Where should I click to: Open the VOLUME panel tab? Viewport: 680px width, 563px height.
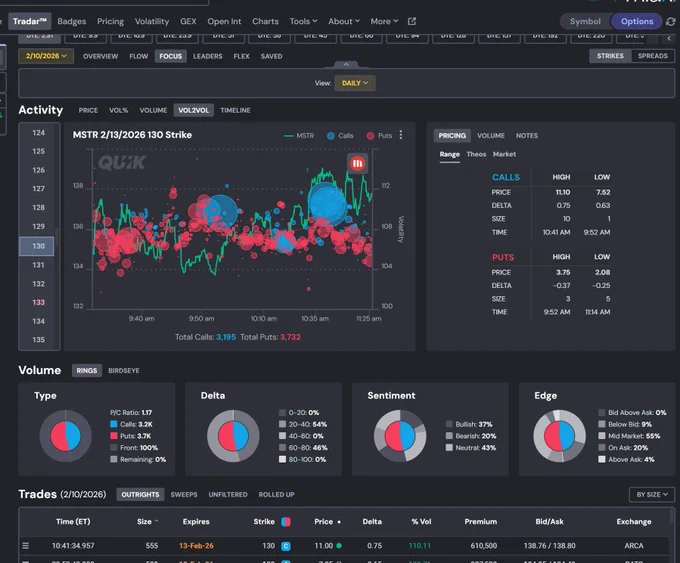(491, 136)
